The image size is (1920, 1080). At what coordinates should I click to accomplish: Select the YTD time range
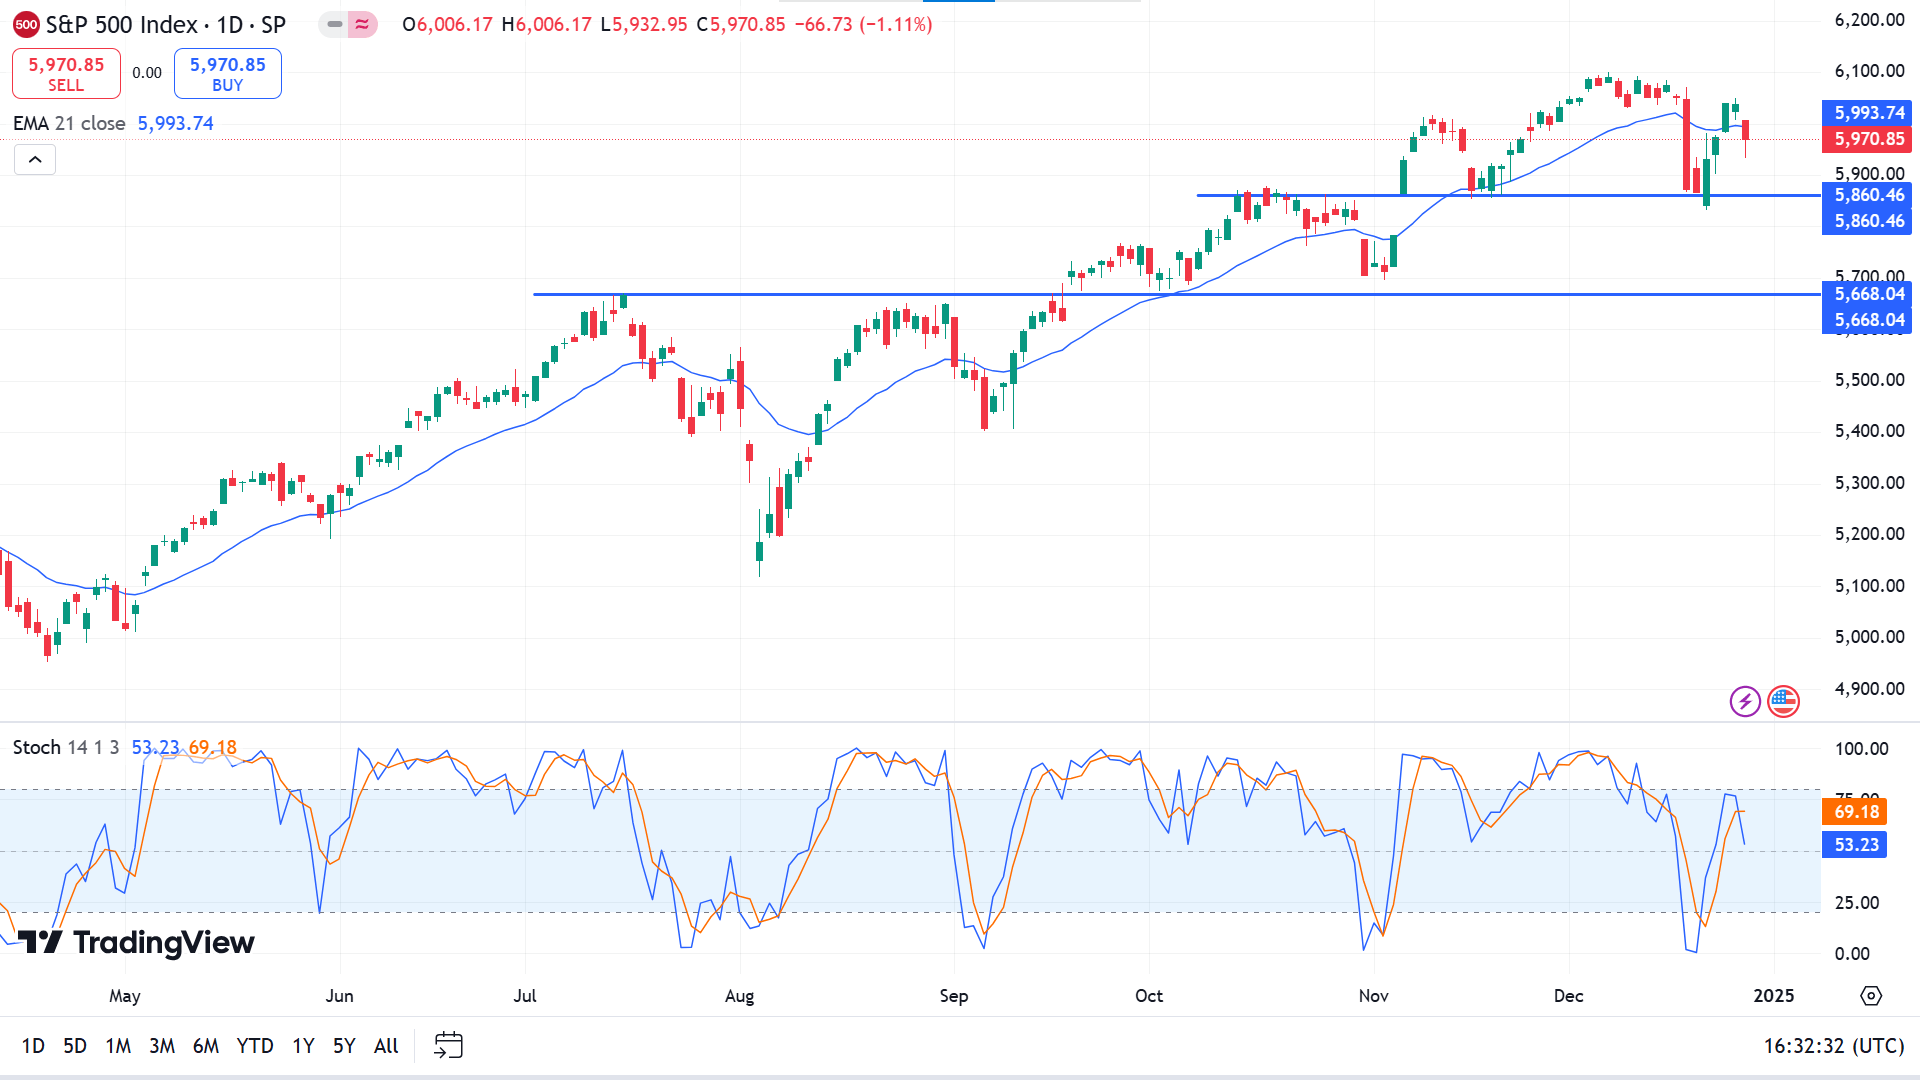coord(255,1046)
